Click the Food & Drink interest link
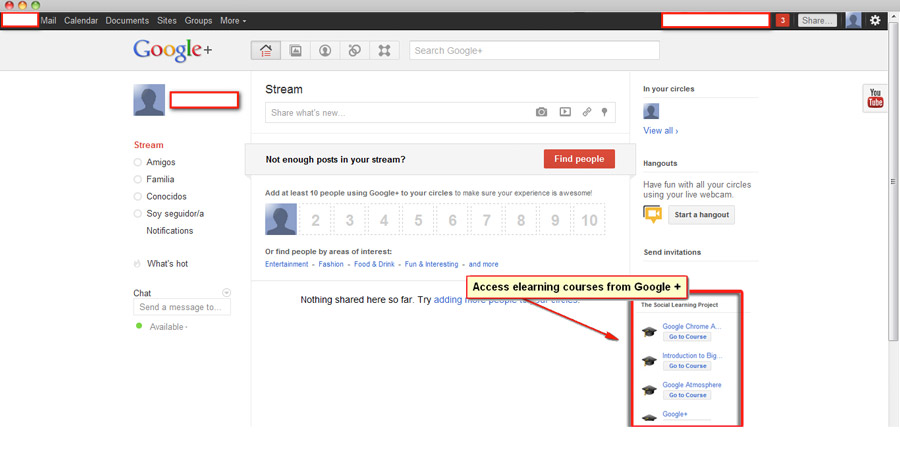 pyautogui.click(x=374, y=264)
